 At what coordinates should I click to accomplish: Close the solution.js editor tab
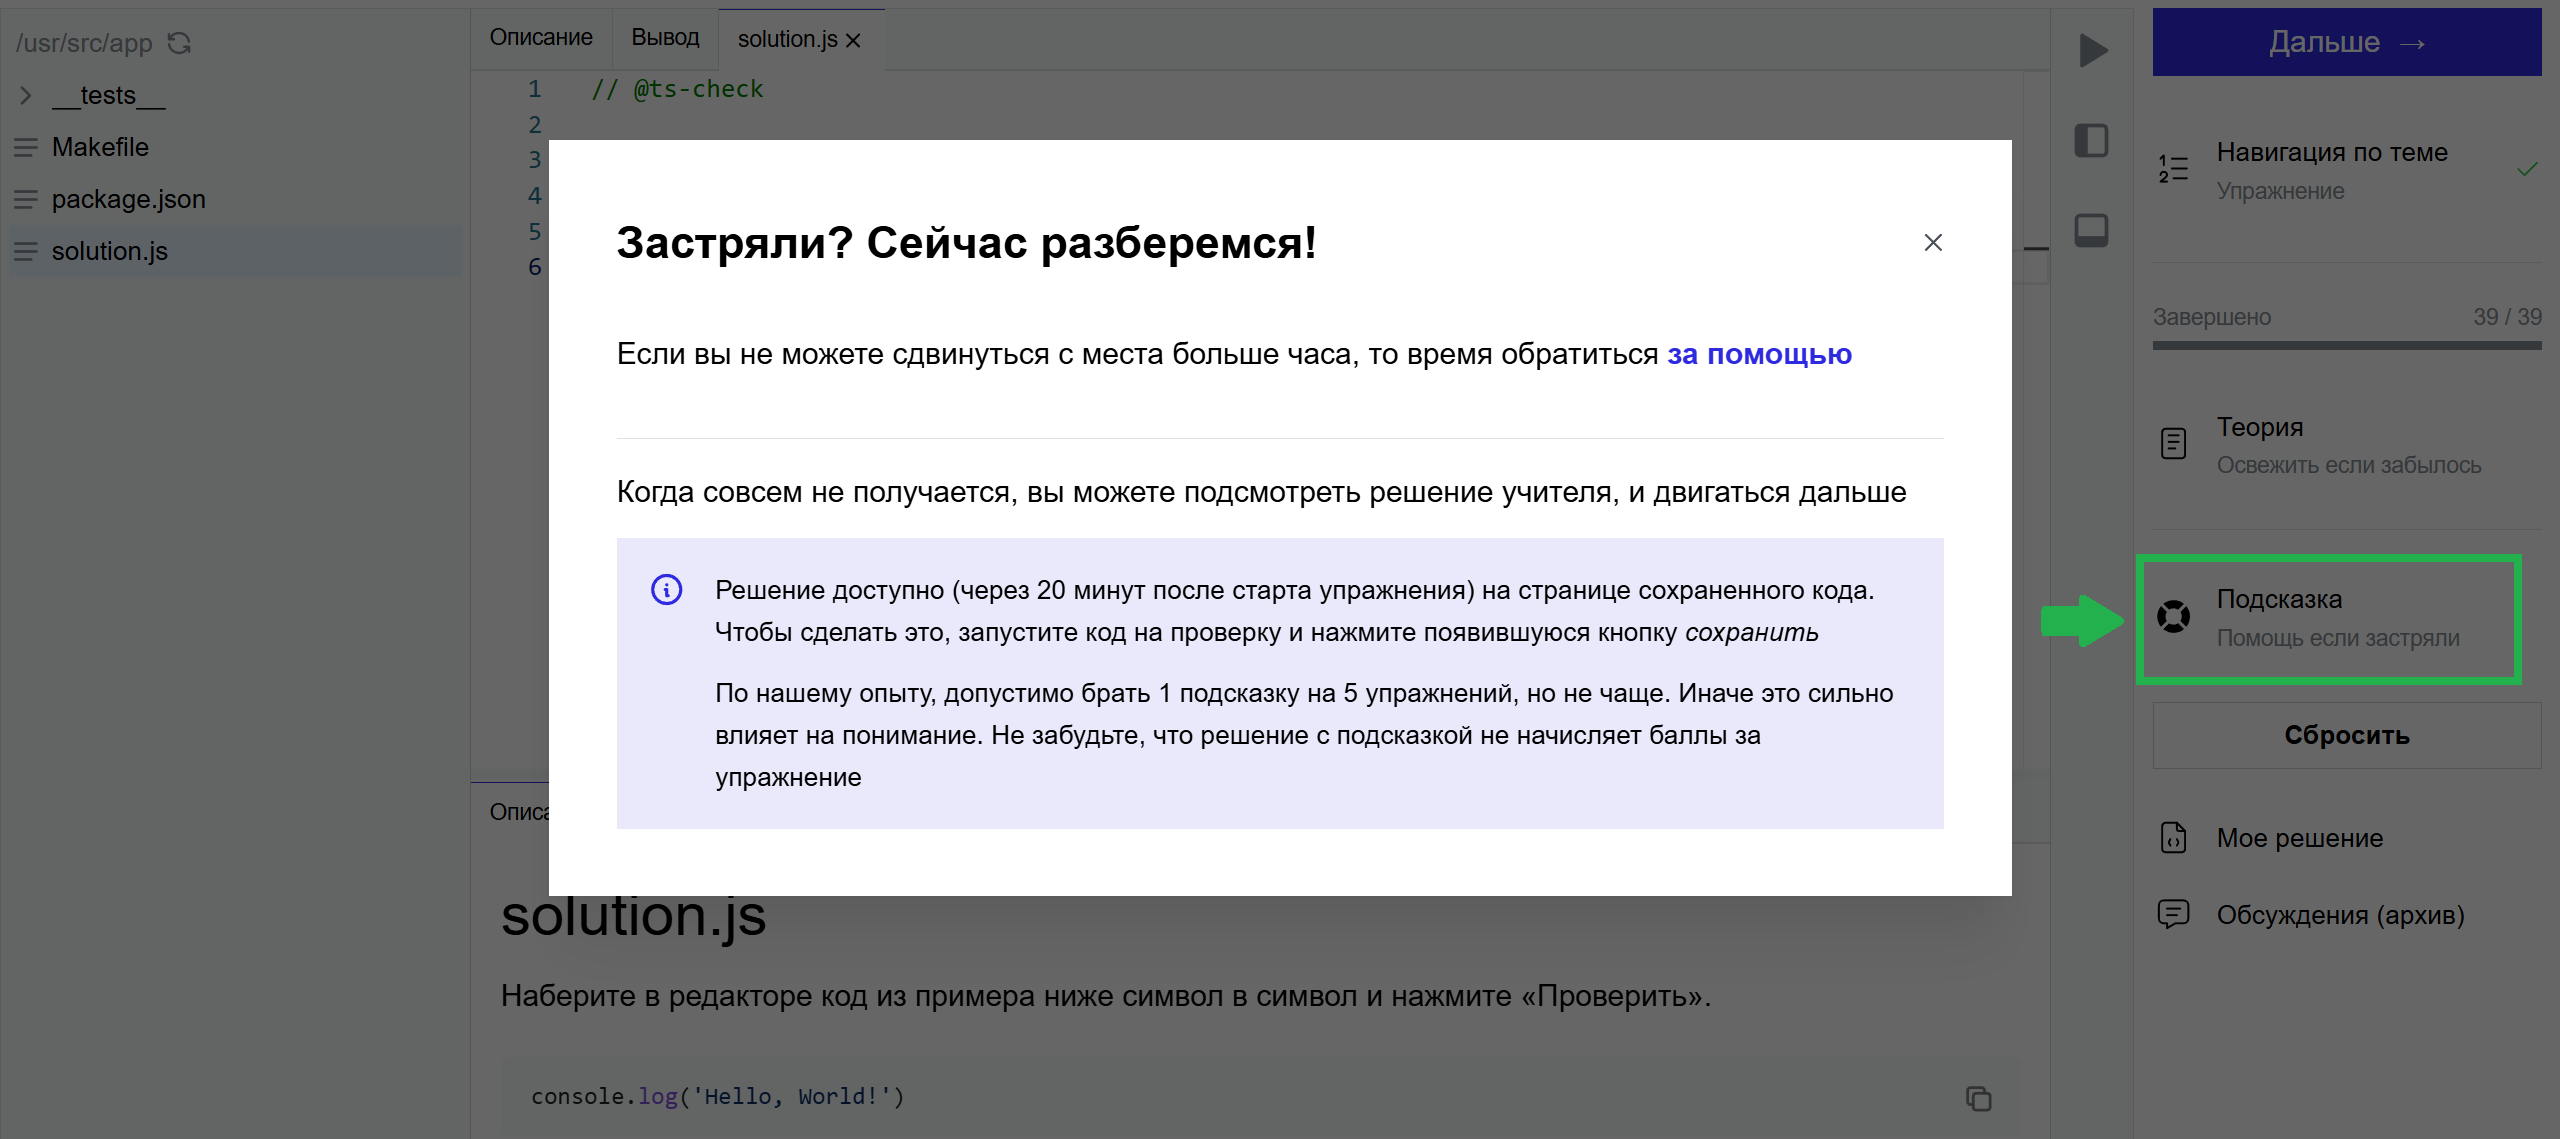(853, 40)
